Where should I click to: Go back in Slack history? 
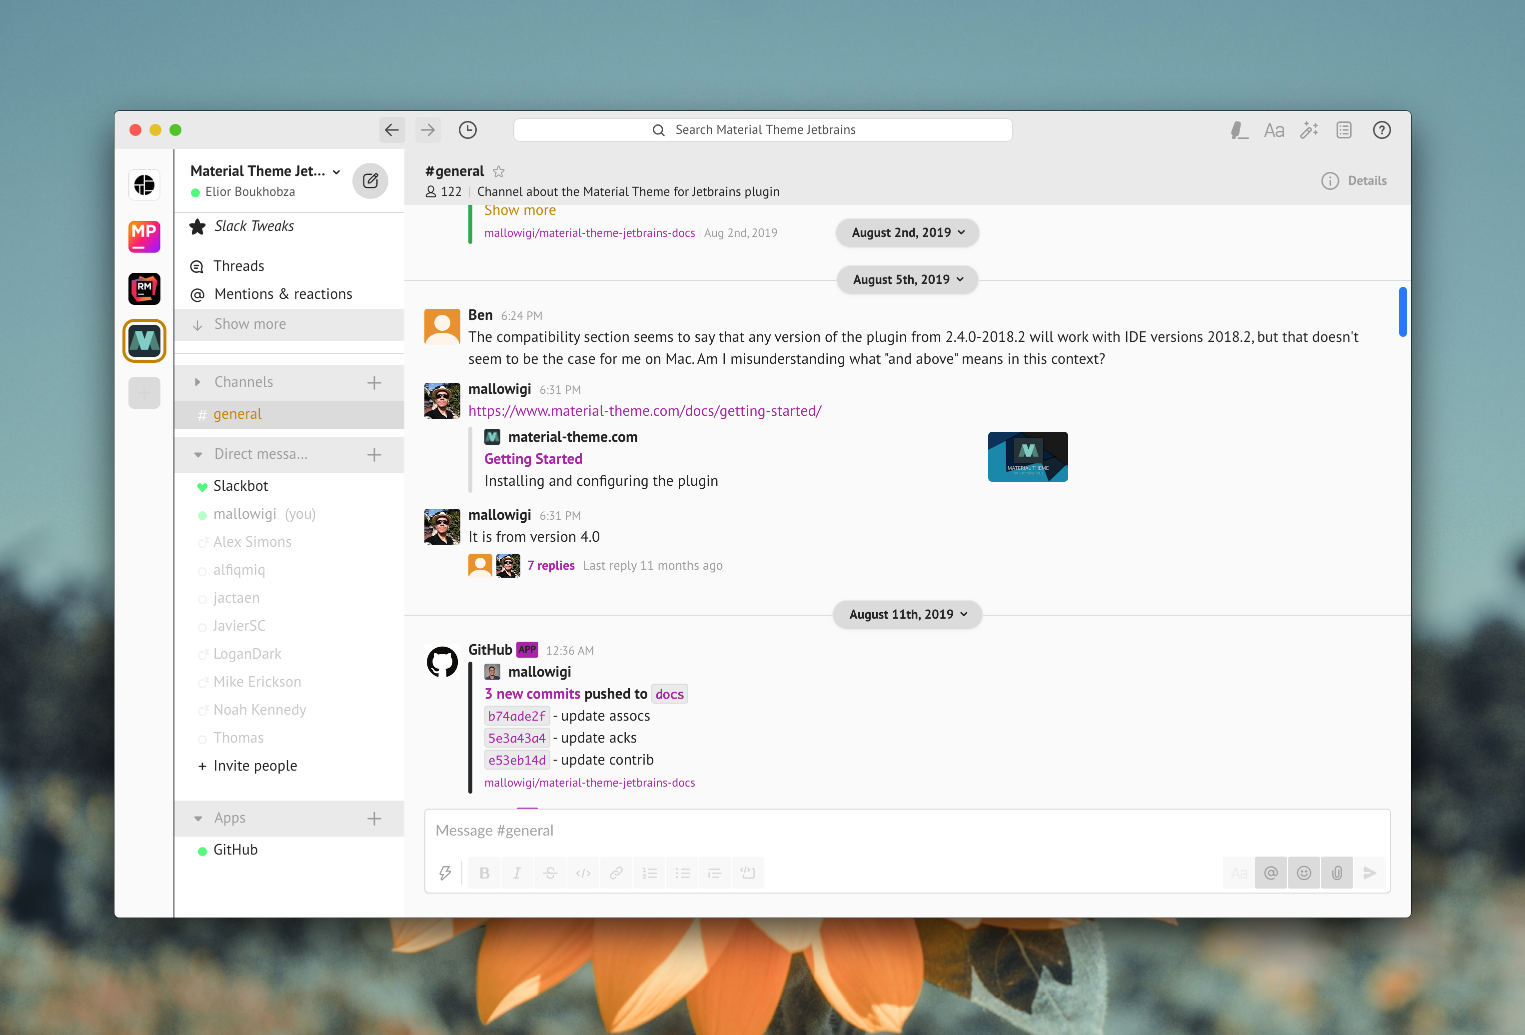(x=392, y=130)
